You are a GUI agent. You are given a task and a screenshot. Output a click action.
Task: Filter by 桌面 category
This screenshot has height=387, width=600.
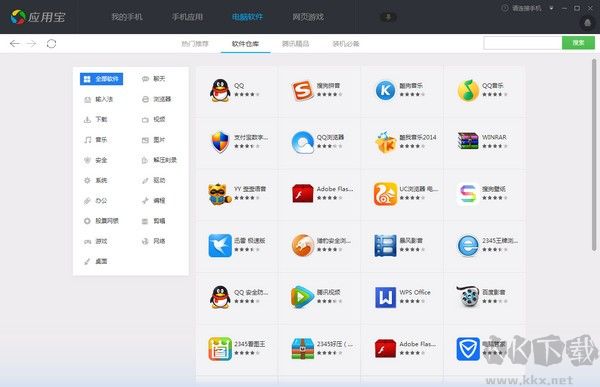click(x=95, y=261)
